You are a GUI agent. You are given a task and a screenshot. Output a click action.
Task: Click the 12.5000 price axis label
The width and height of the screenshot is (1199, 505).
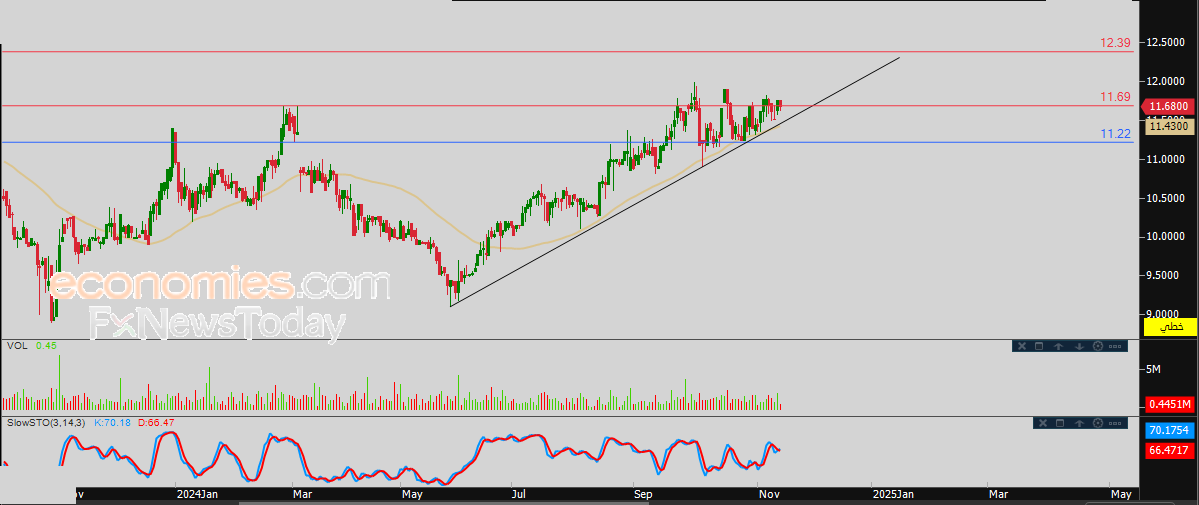1168,43
